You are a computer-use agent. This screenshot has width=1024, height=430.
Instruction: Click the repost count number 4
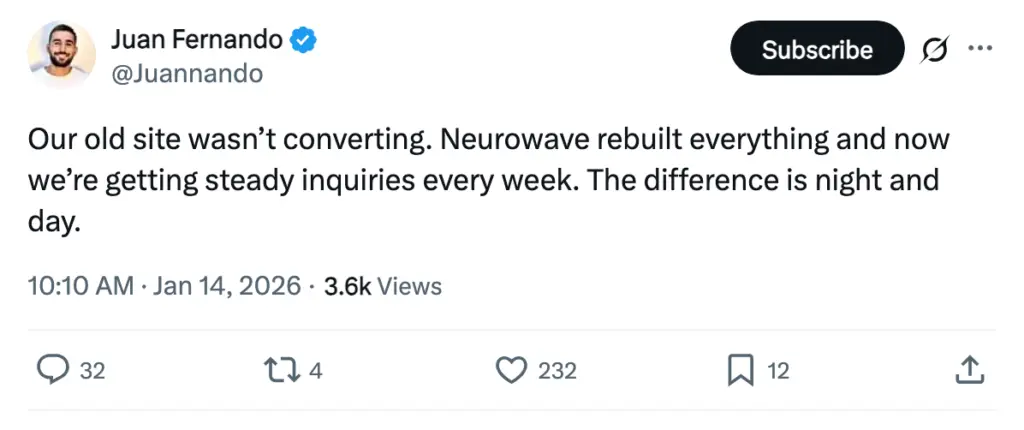pos(316,371)
